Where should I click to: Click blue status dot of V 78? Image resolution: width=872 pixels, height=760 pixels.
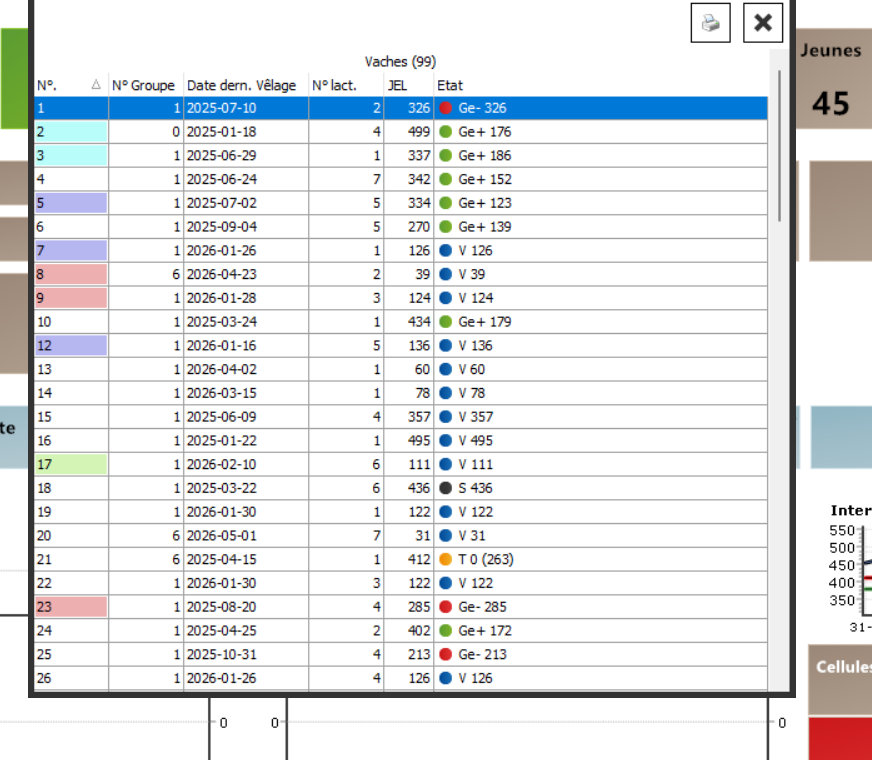[x=445, y=393]
